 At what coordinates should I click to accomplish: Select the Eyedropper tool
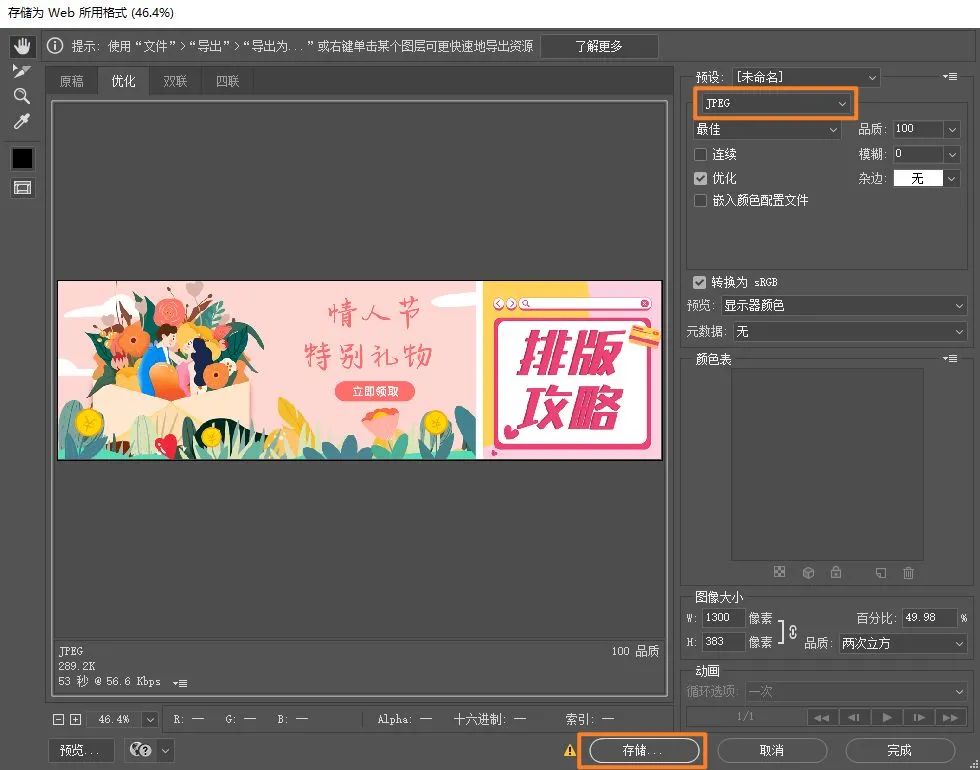pos(22,121)
